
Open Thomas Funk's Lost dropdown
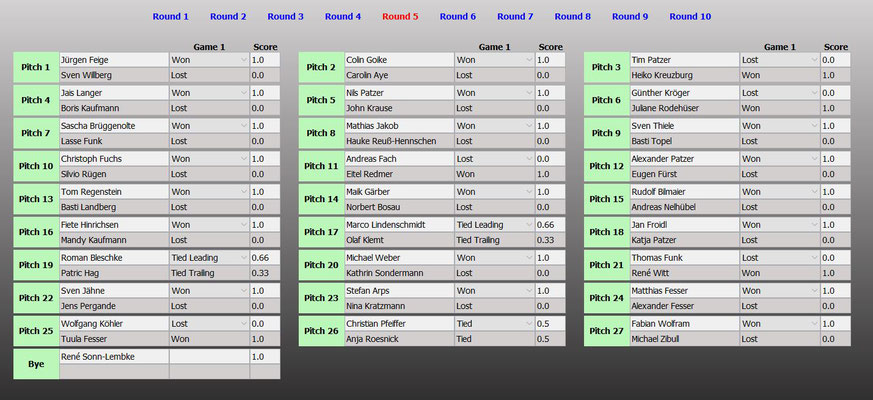pyautogui.click(x=780, y=258)
